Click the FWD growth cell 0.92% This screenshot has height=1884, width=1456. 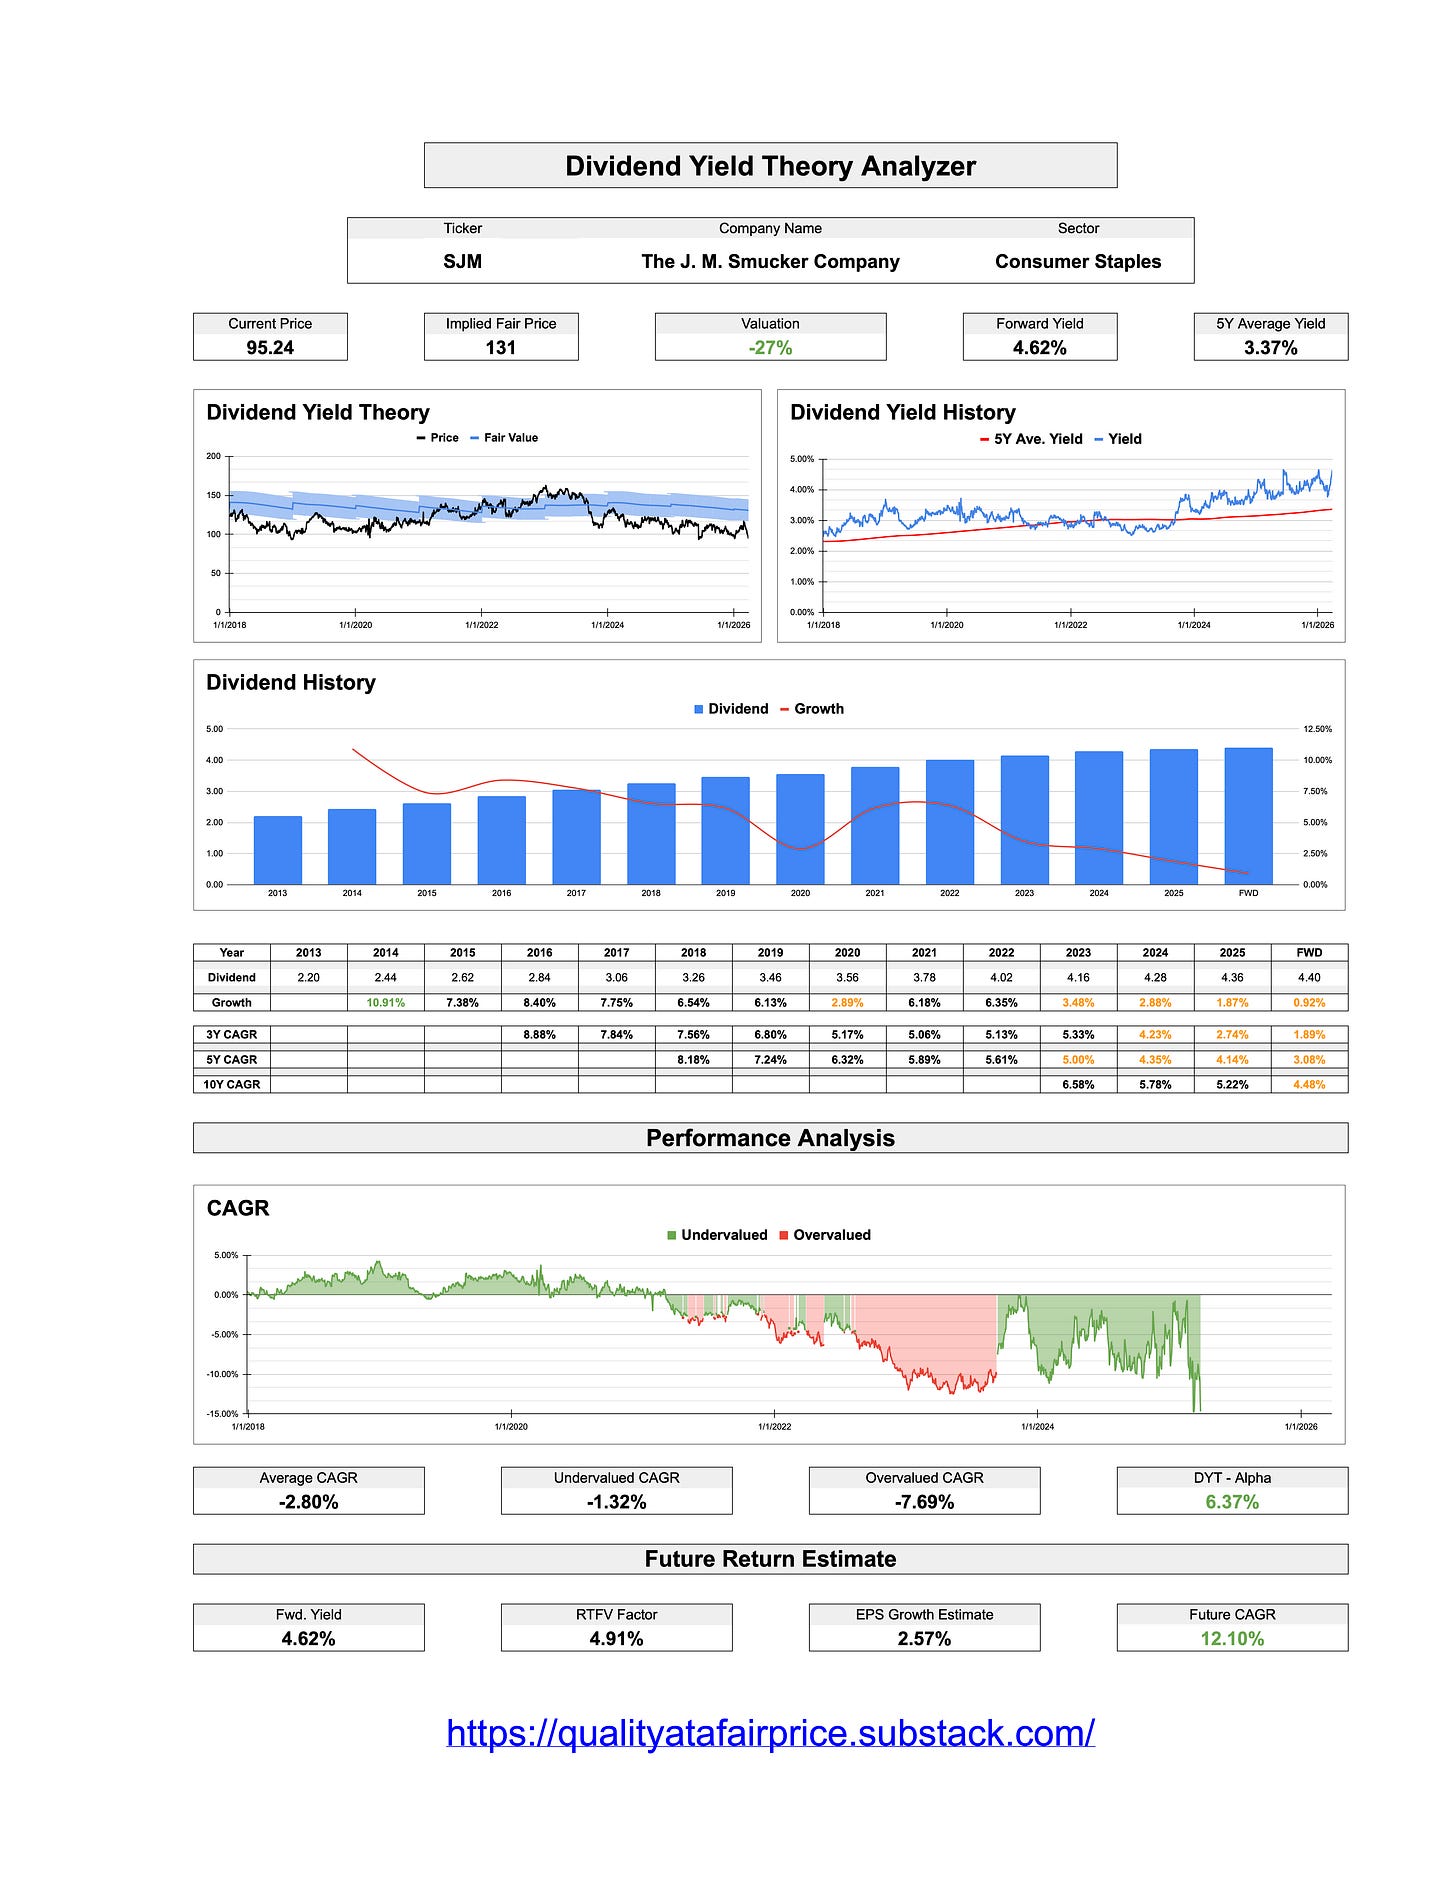pyautogui.click(x=1309, y=1002)
